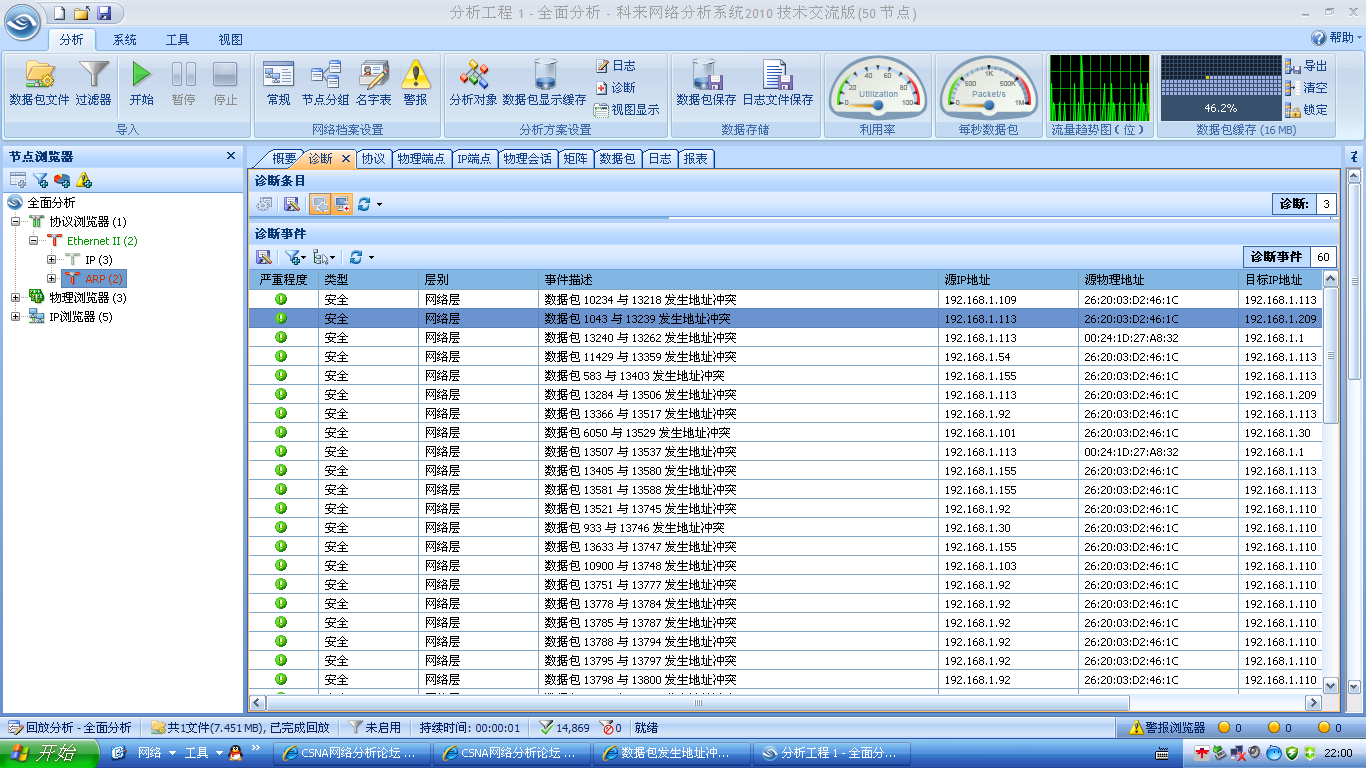This screenshot has height=768, width=1366.
Task: Open the 系统 ribbon tab
Action: (x=125, y=40)
